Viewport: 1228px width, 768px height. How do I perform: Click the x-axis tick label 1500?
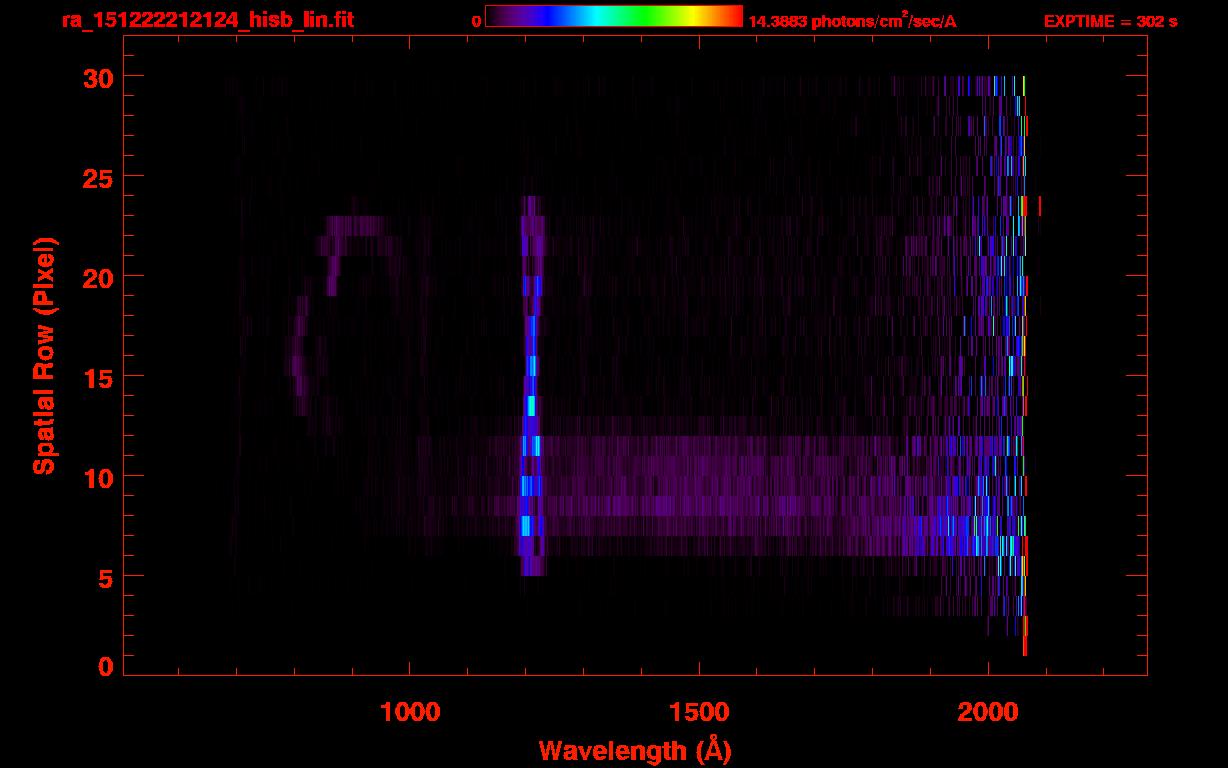[x=699, y=712]
